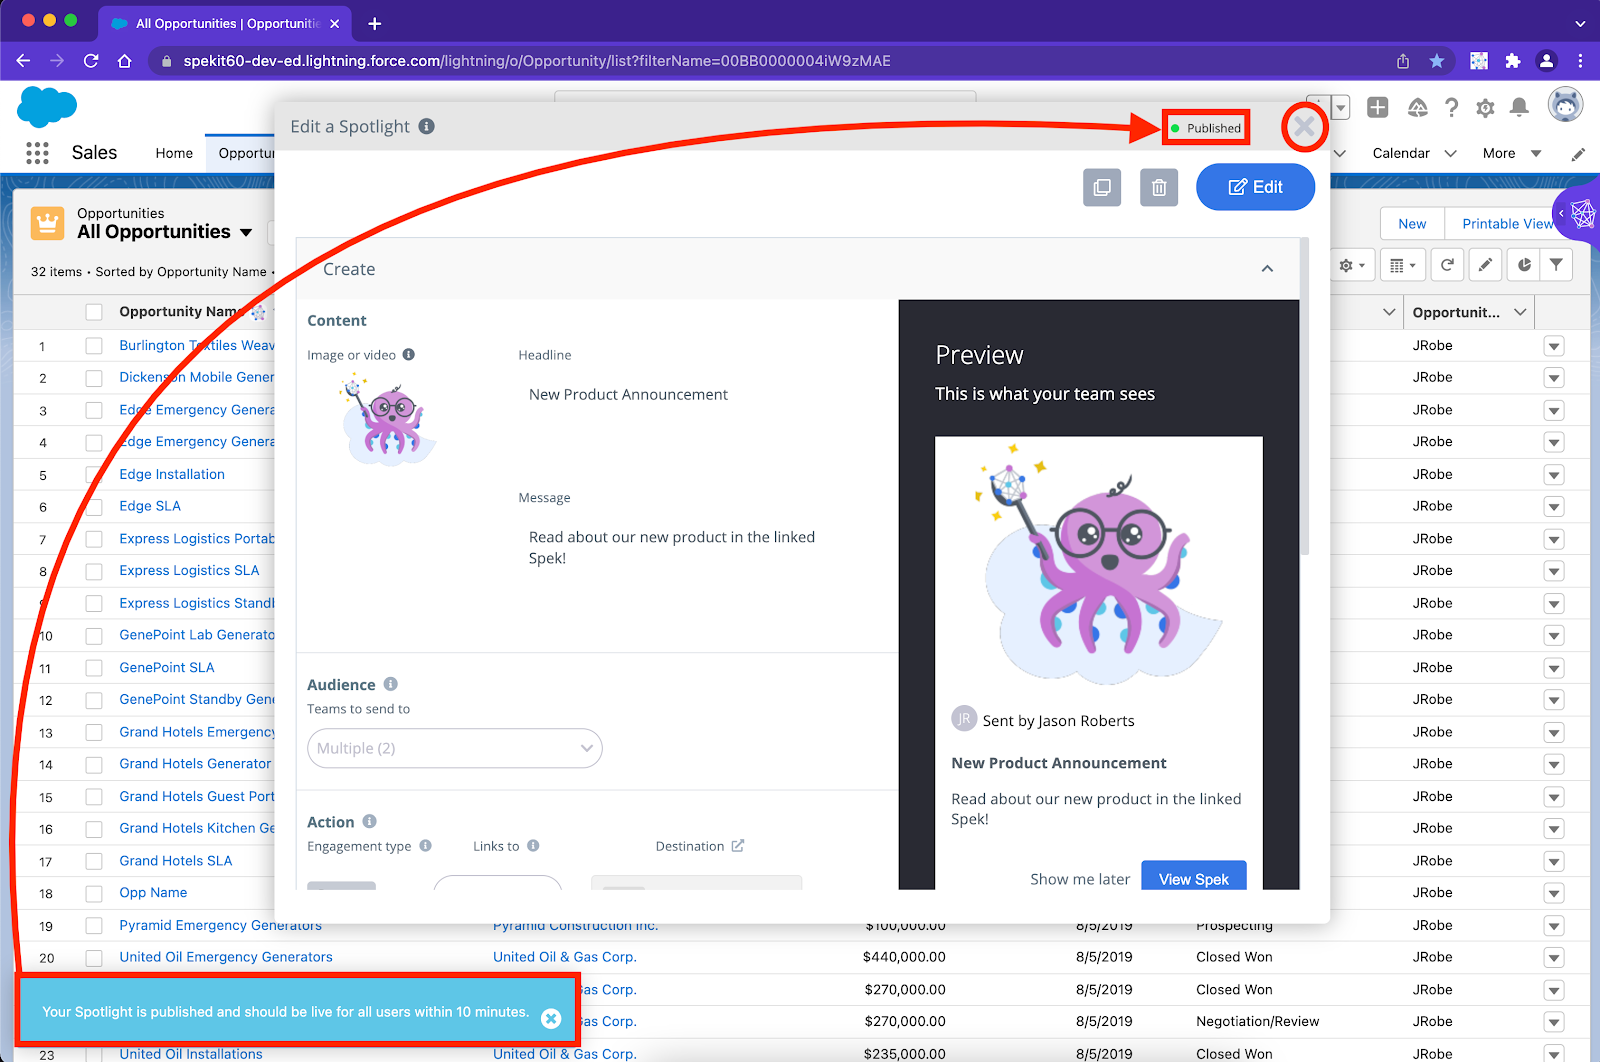The height and width of the screenshot is (1062, 1600).
Task: Go to the Home tab
Action: click(x=174, y=153)
